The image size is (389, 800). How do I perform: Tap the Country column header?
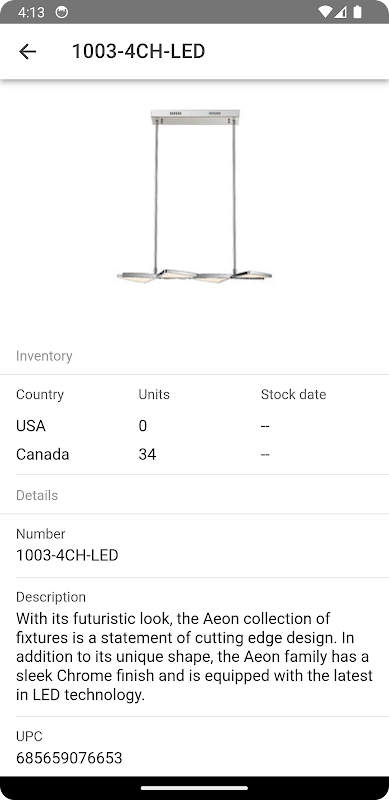(x=40, y=394)
